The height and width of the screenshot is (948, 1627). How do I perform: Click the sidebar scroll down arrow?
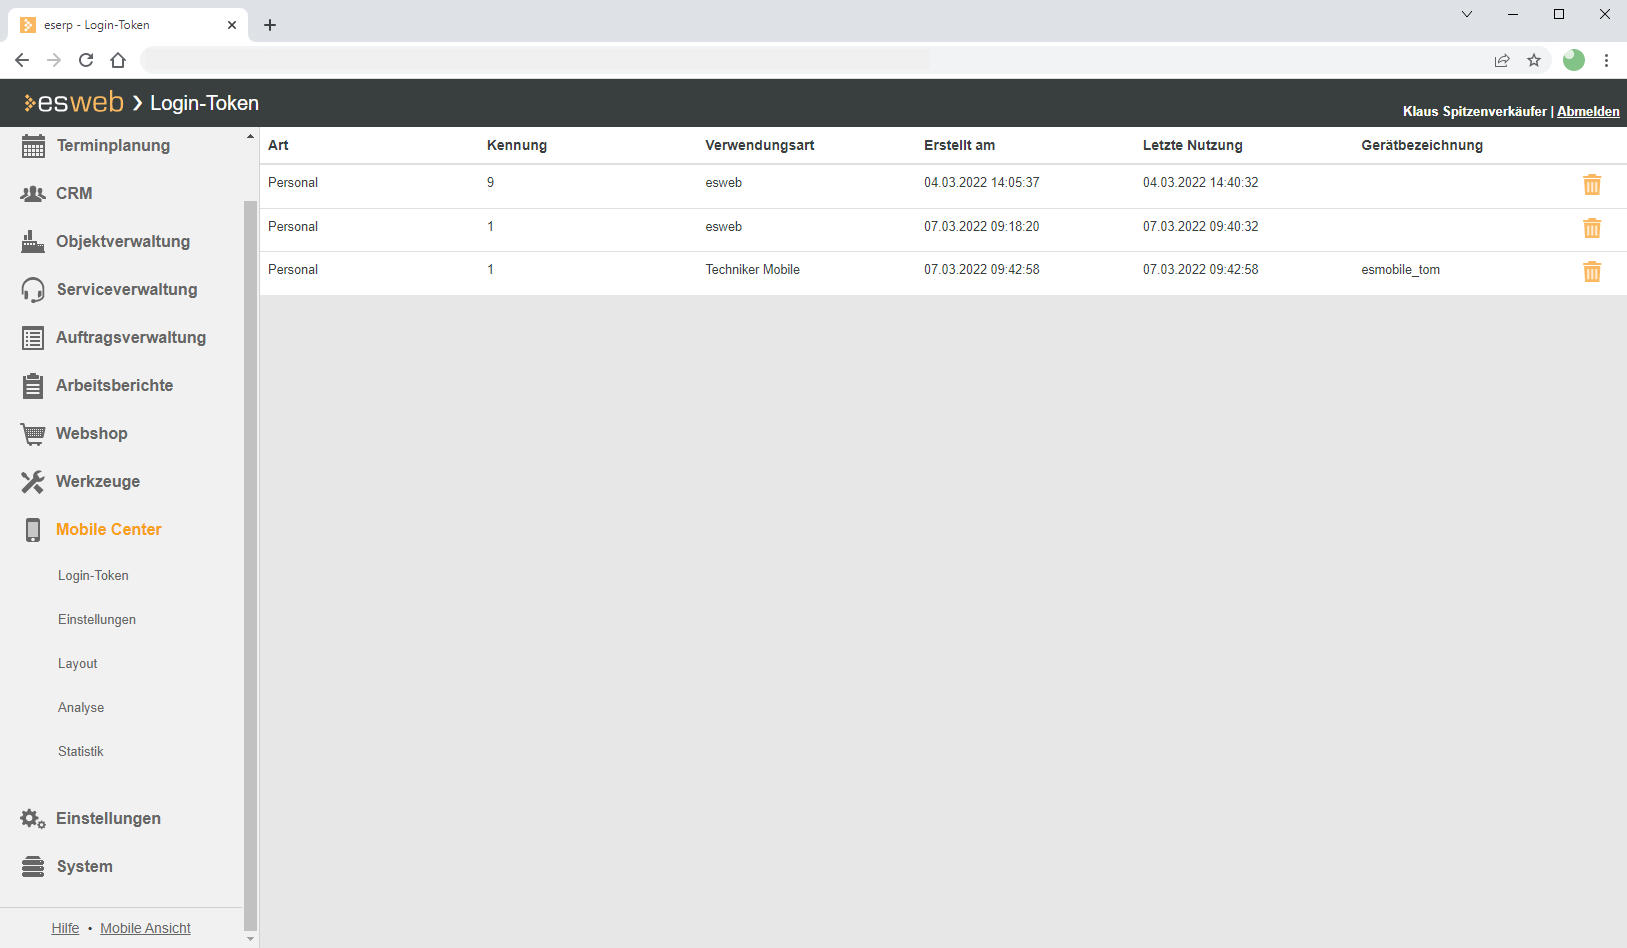tap(250, 939)
